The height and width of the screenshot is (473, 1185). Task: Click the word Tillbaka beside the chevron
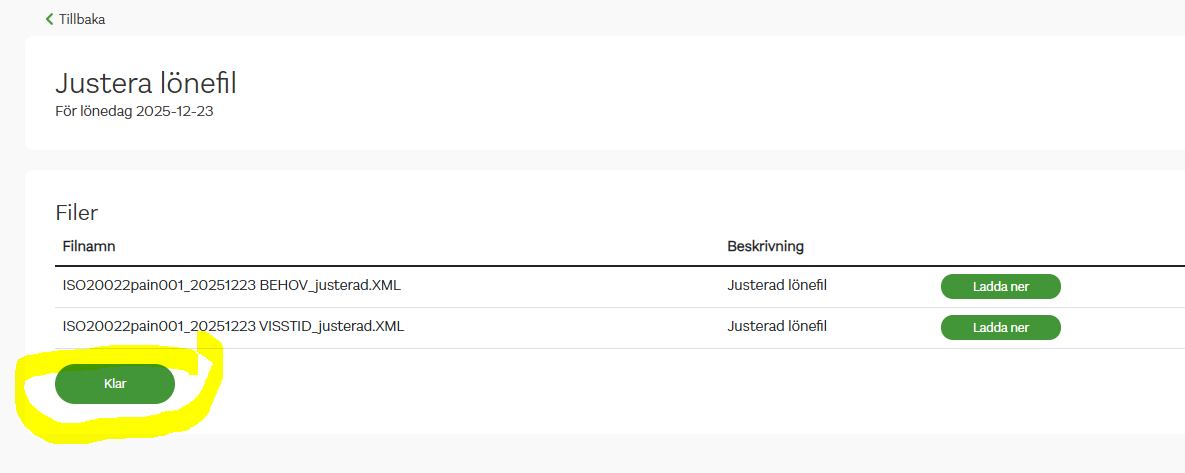coord(82,19)
